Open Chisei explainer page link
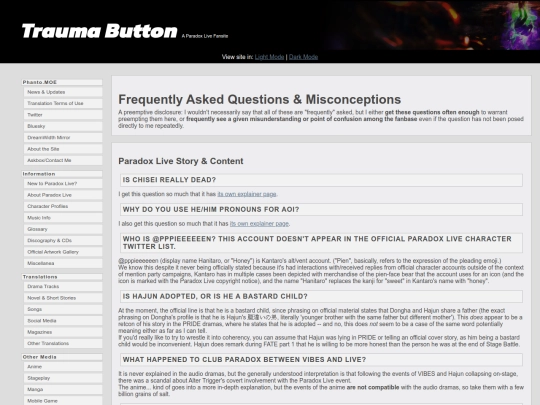Image resolution: width=540 pixels, height=405 pixels. [247, 194]
